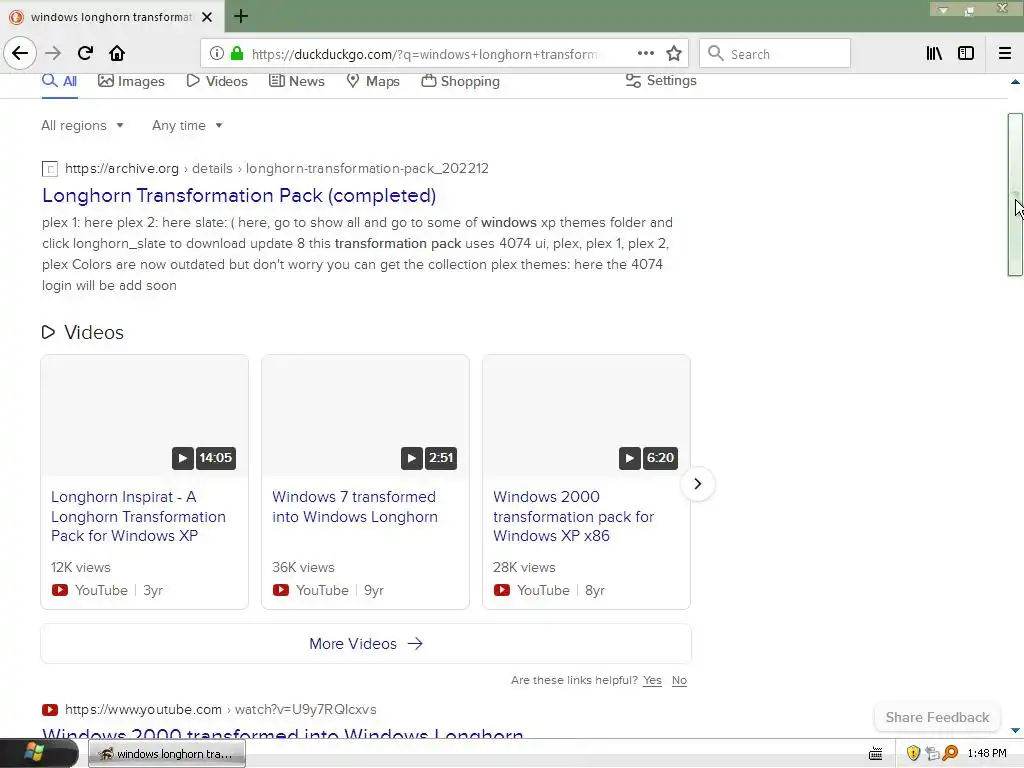Click the forward navigation arrow
The width and height of the screenshot is (1024, 768).
point(54,53)
